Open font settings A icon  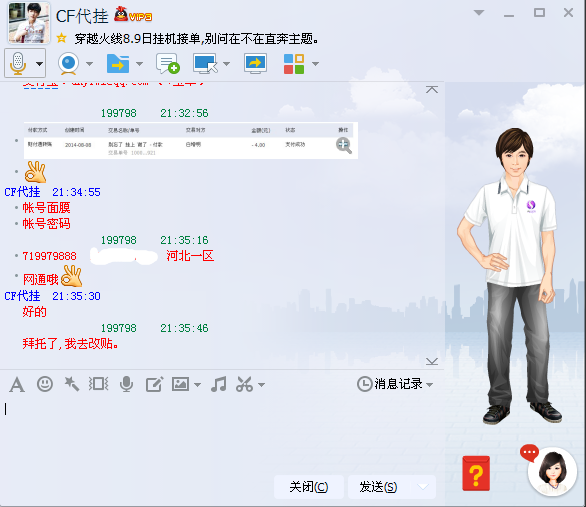(17, 384)
